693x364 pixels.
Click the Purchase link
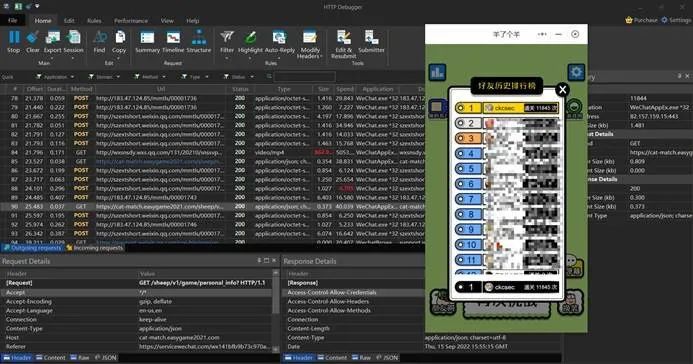coord(642,20)
